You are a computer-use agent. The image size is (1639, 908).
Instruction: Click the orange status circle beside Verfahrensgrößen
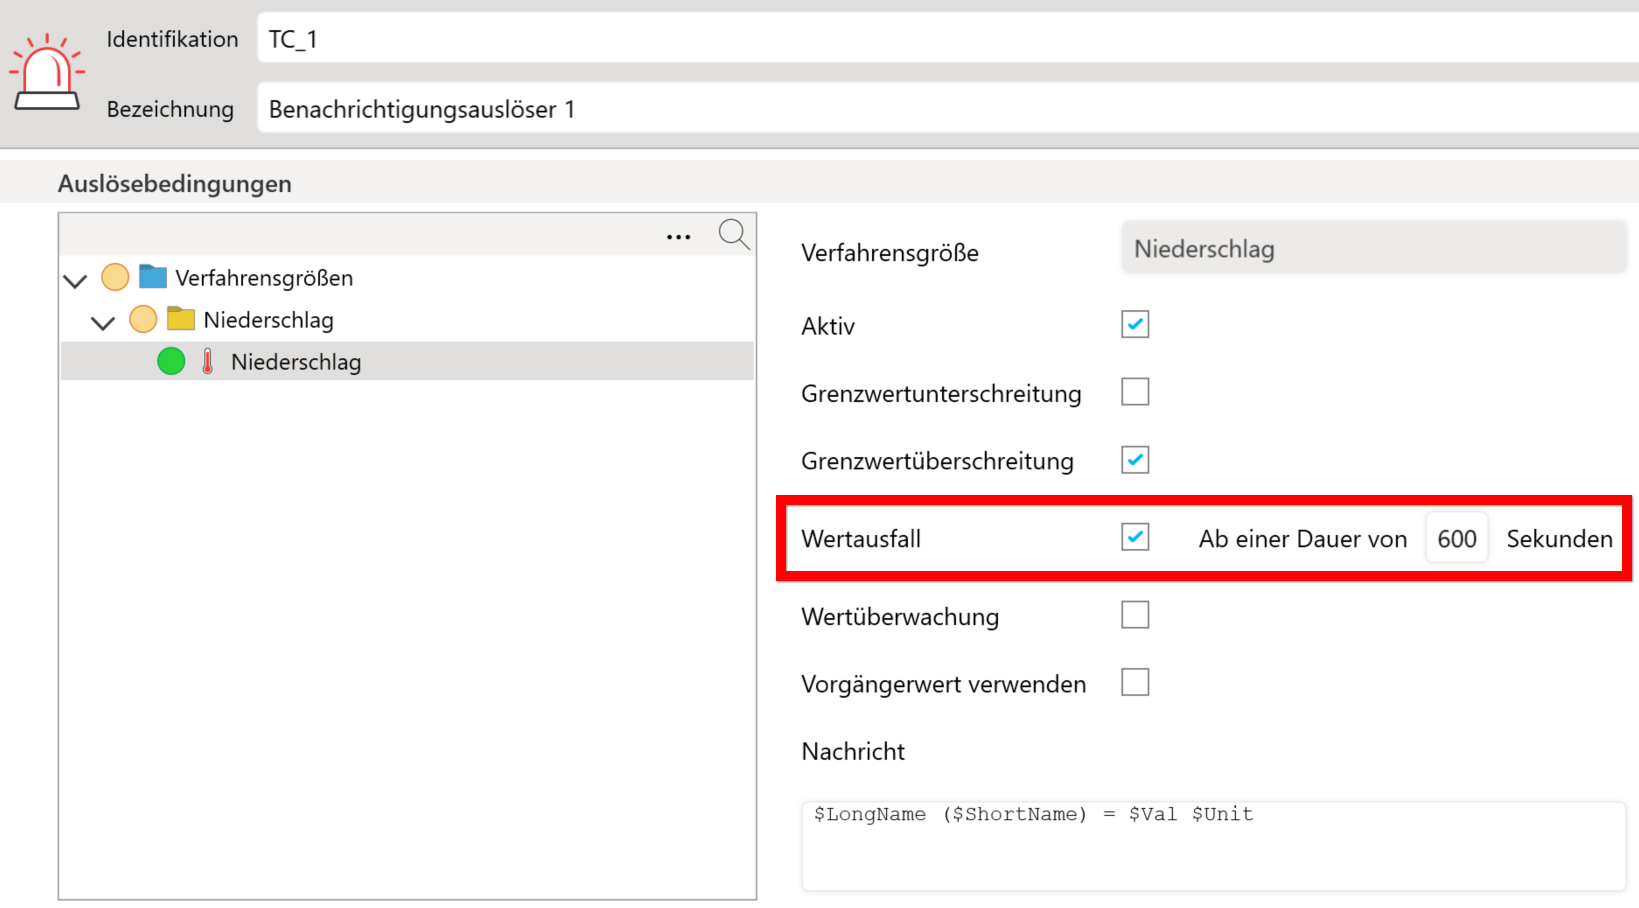tap(115, 277)
